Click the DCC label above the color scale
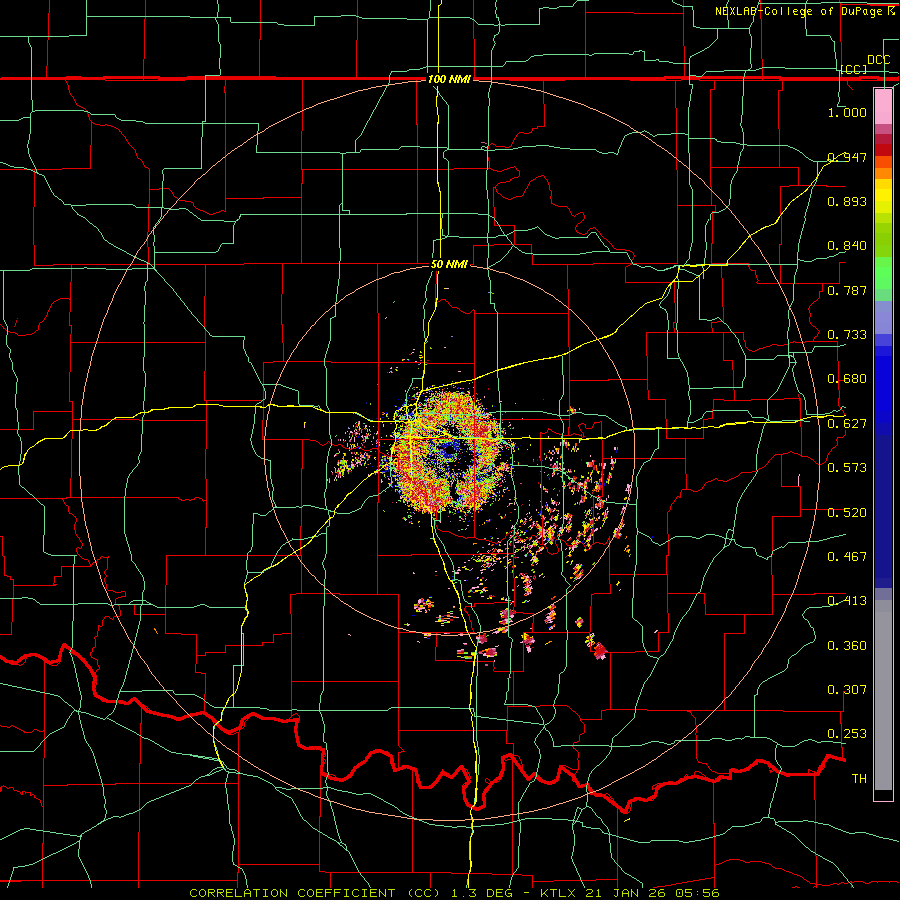 (x=879, y=60)
